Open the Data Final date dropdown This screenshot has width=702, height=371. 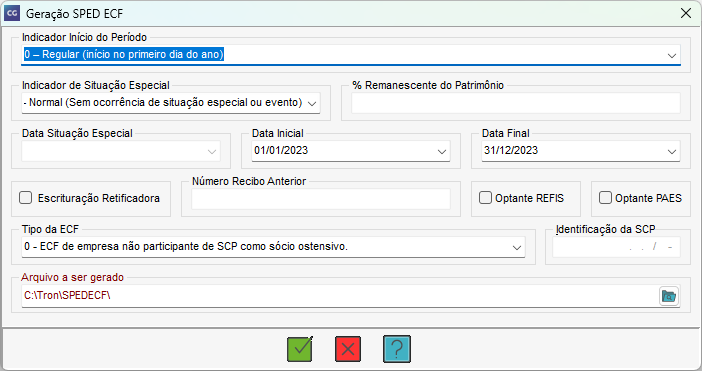[672, 151]
